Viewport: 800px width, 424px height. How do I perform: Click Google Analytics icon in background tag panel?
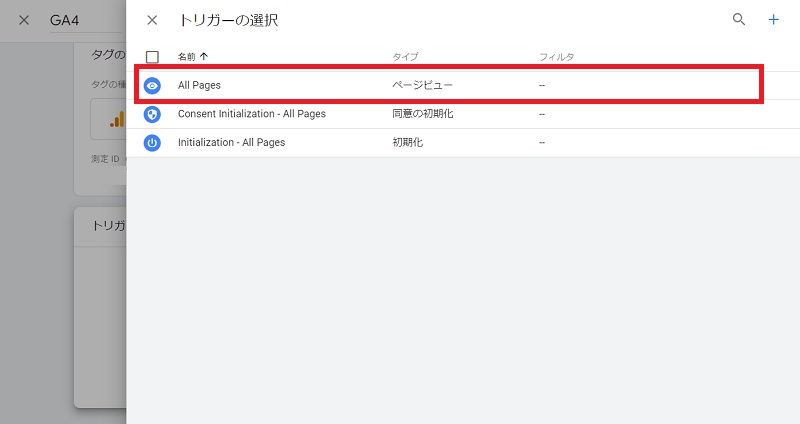point(117,119)
